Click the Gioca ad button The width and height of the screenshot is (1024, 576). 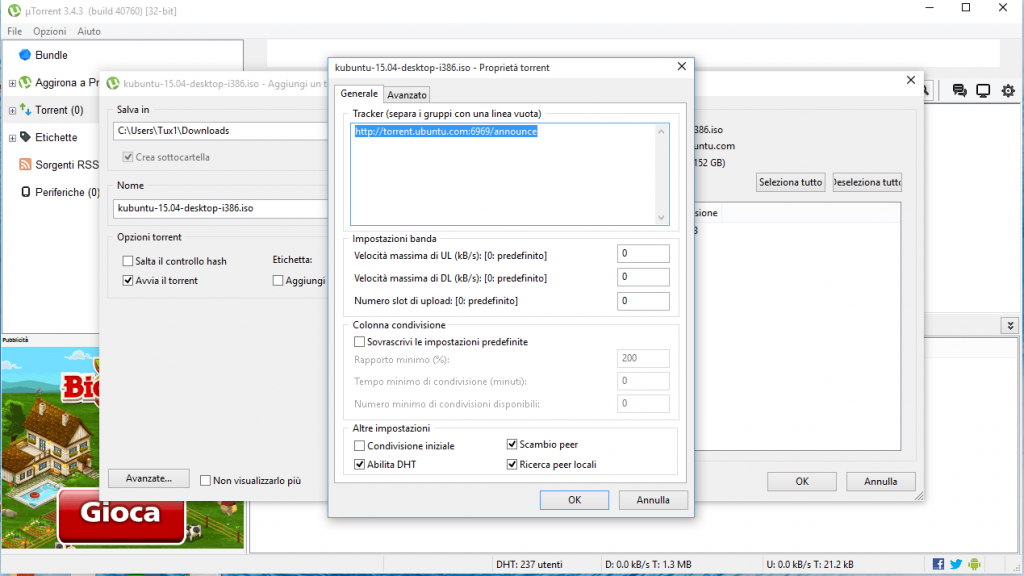[121, 516]
